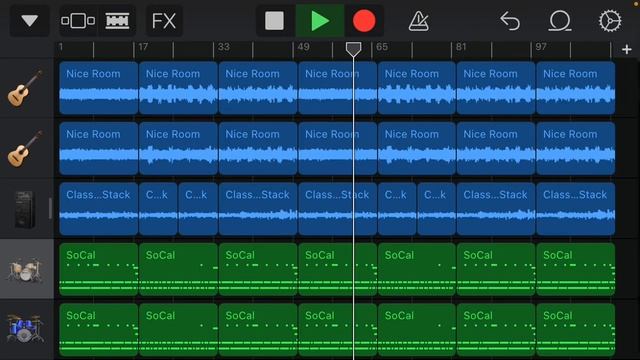
Task: Tap the track header expand handle beside amp
Action: coord(50,209)
